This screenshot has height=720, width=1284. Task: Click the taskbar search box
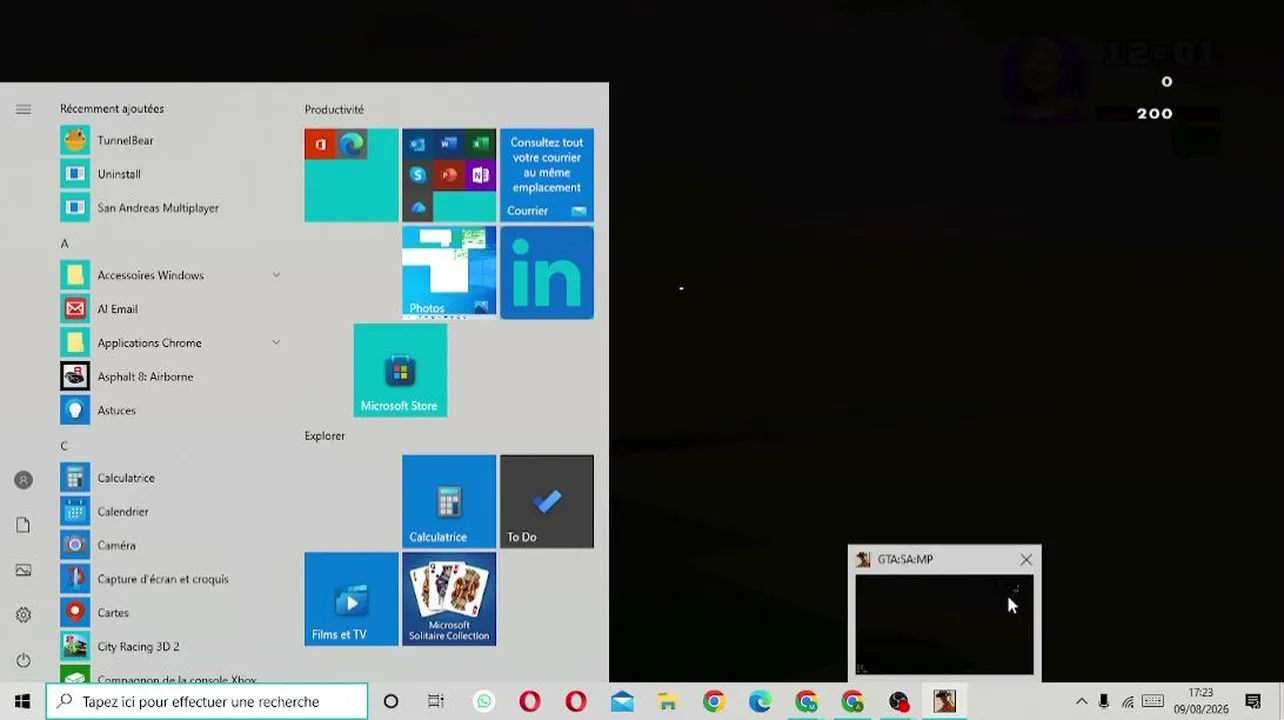click(207, 702)
